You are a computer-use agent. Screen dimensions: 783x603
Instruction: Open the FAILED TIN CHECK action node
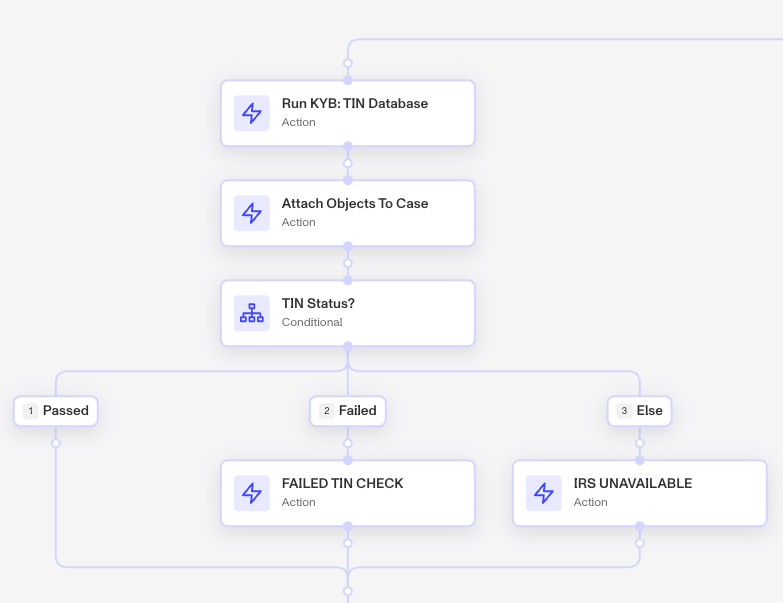[348, 493]
